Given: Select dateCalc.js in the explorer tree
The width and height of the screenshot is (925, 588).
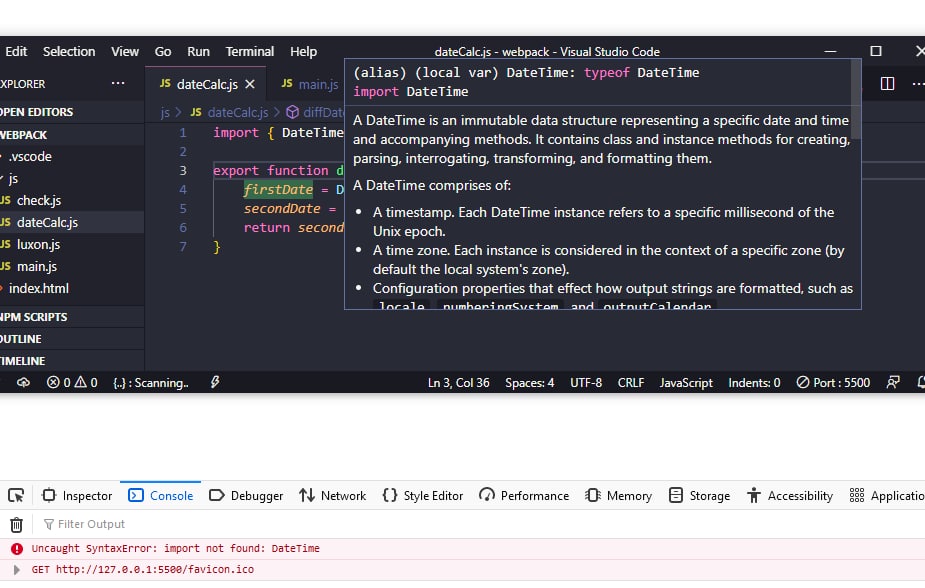Looking at the screenshot, I should point(72,222).
